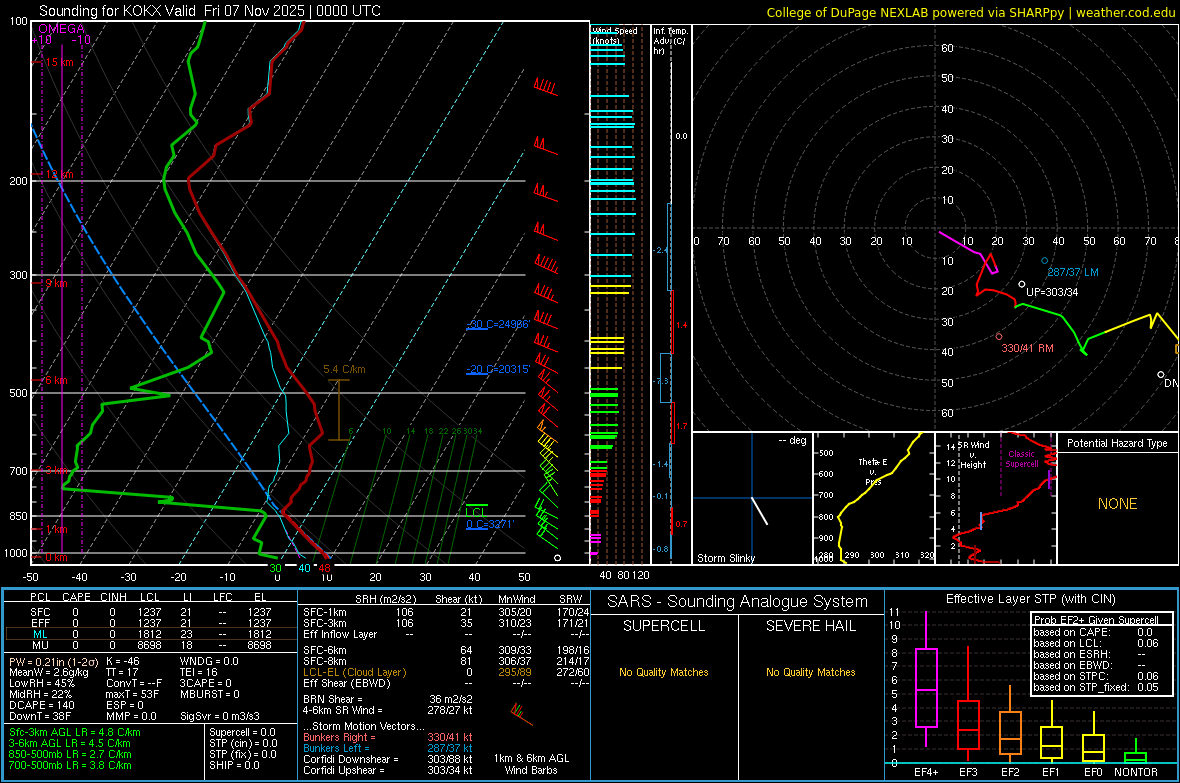Click the Bunkers Left = 287/37 kt row
This screenshot has width=1180, height=783.
(388, 748)
